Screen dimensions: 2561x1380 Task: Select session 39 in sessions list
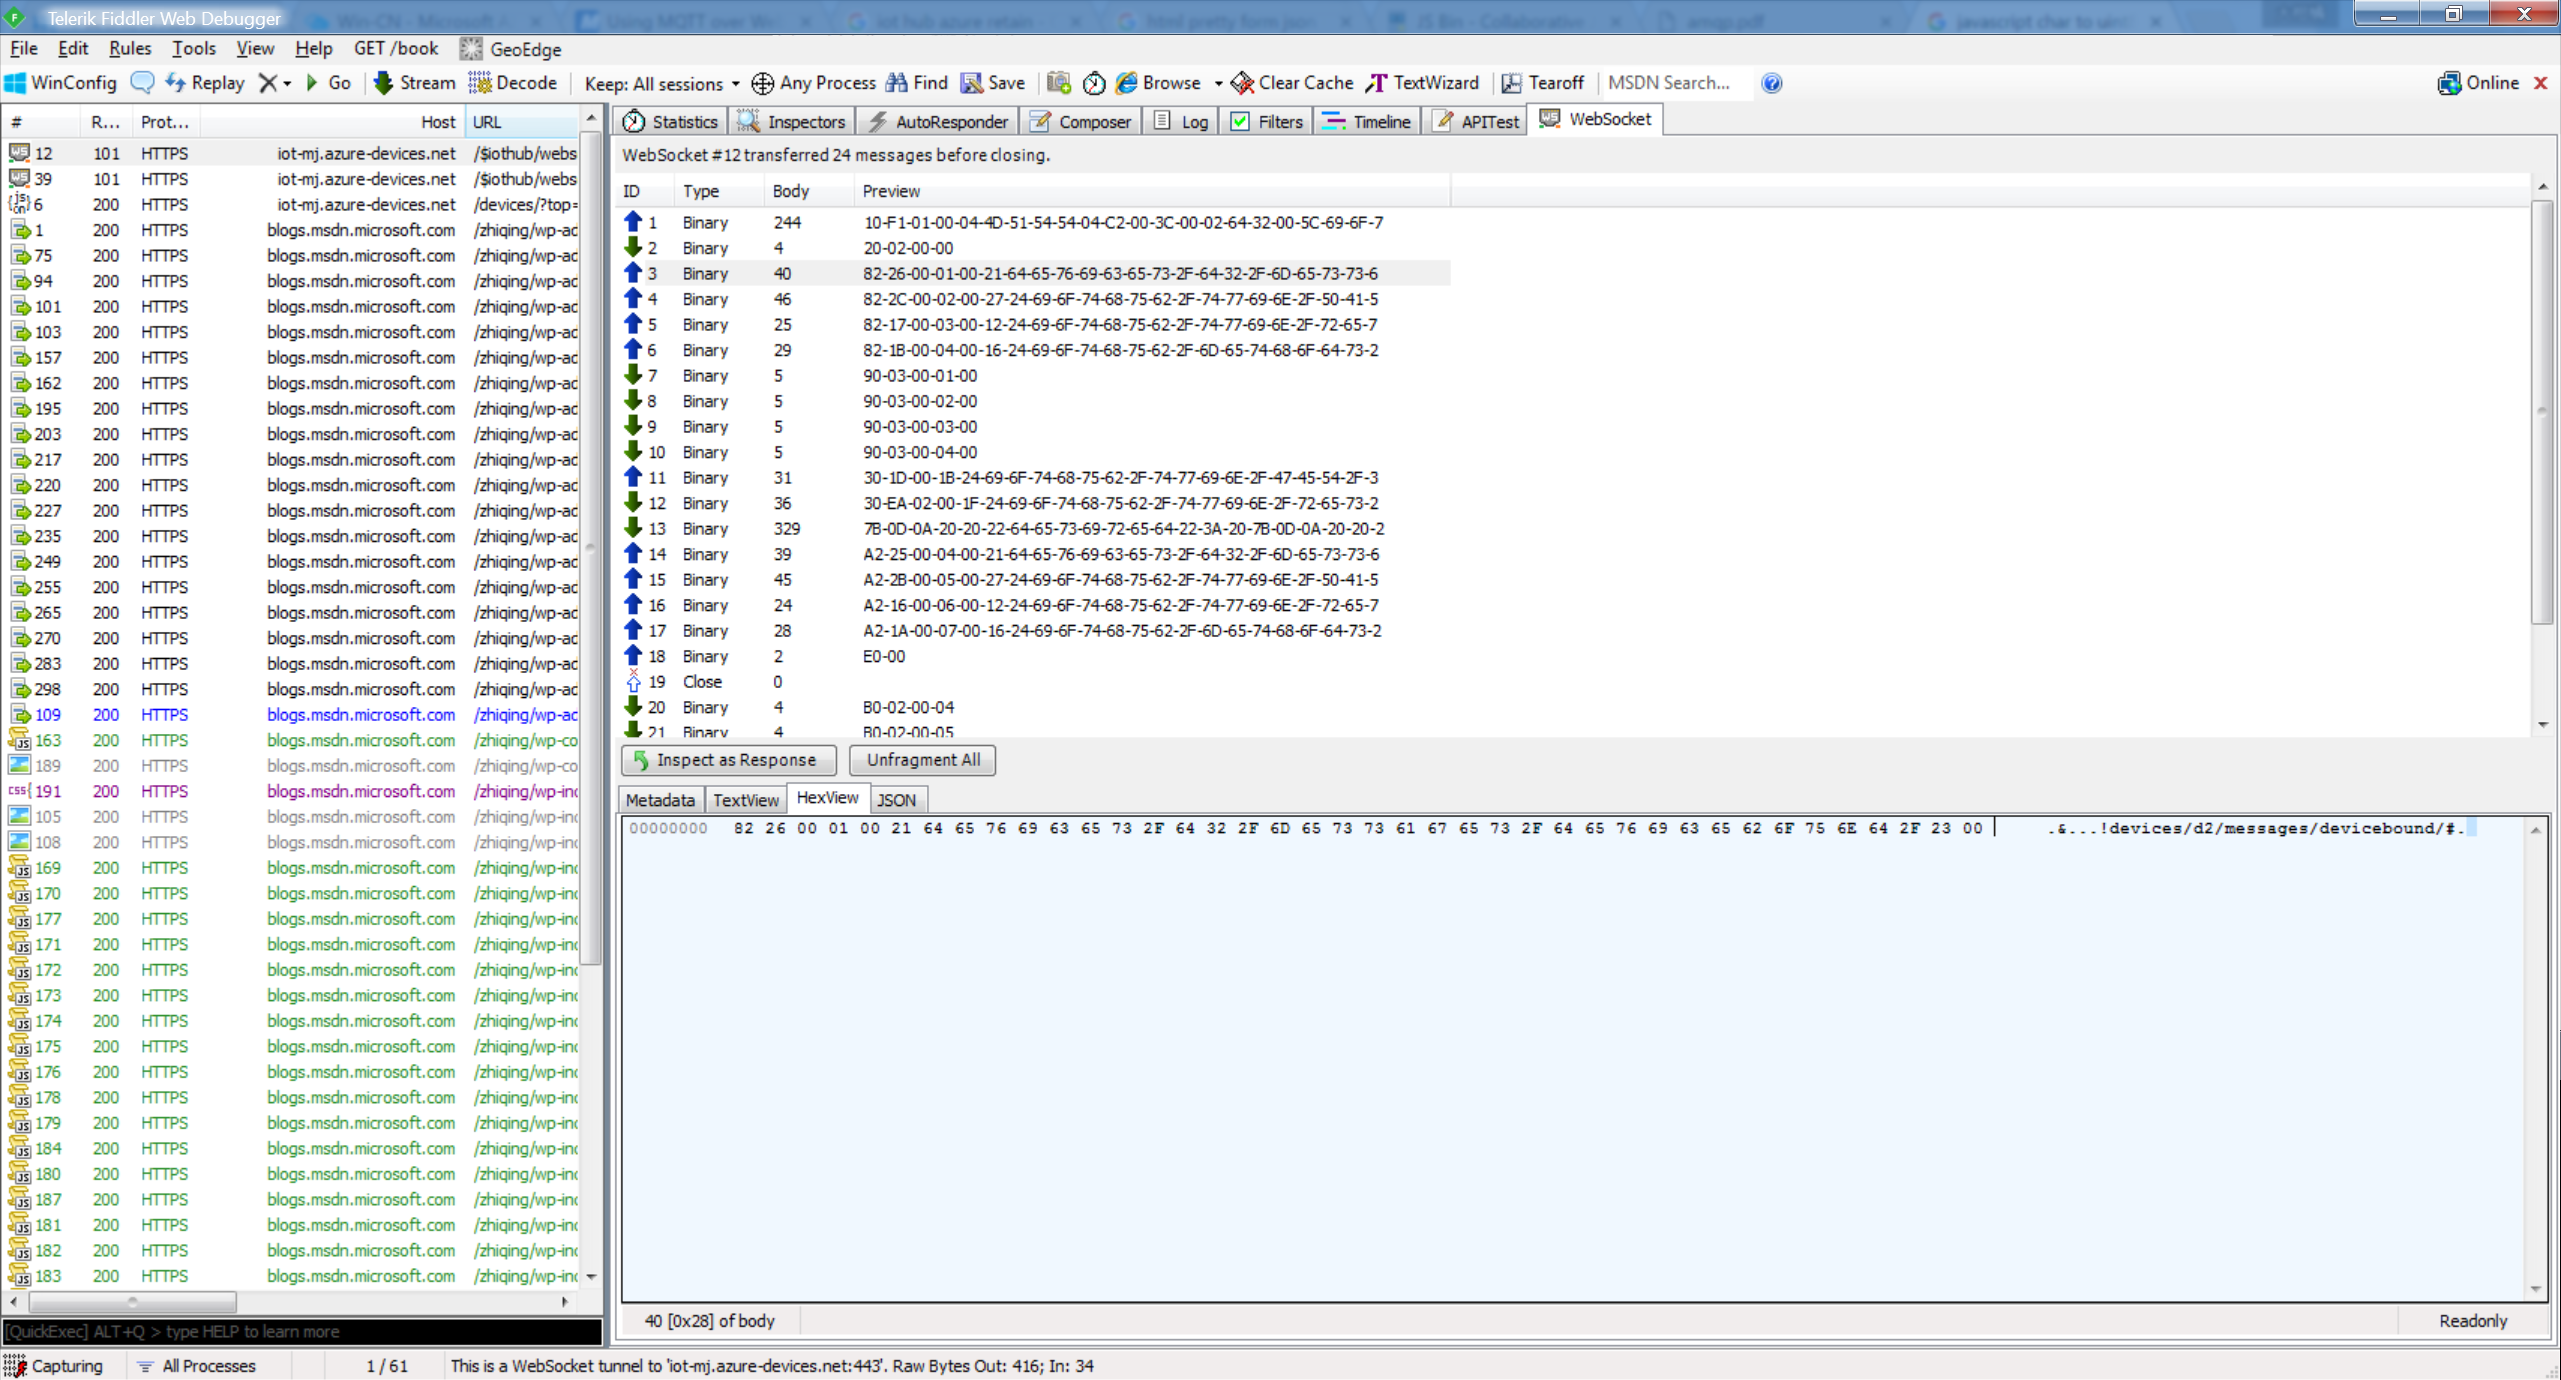(x=292, y=179)
